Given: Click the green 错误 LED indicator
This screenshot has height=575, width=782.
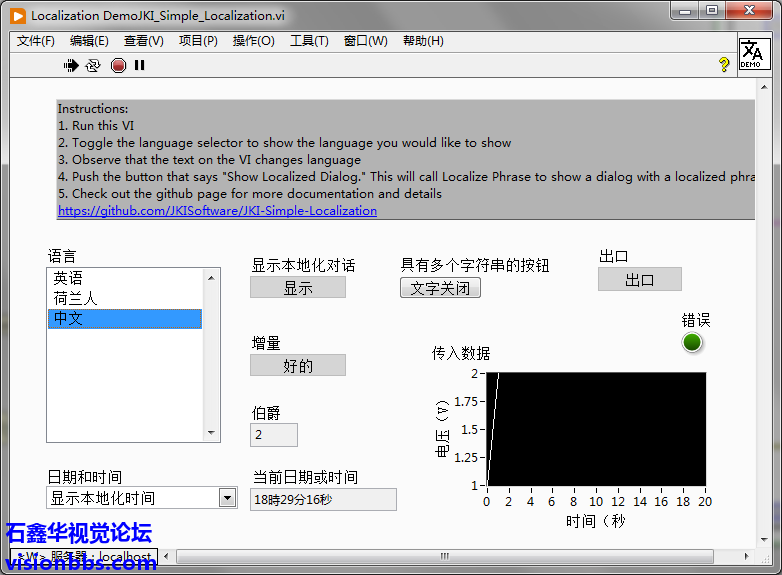Looking at the screenshot, I should tap(692, 343).
